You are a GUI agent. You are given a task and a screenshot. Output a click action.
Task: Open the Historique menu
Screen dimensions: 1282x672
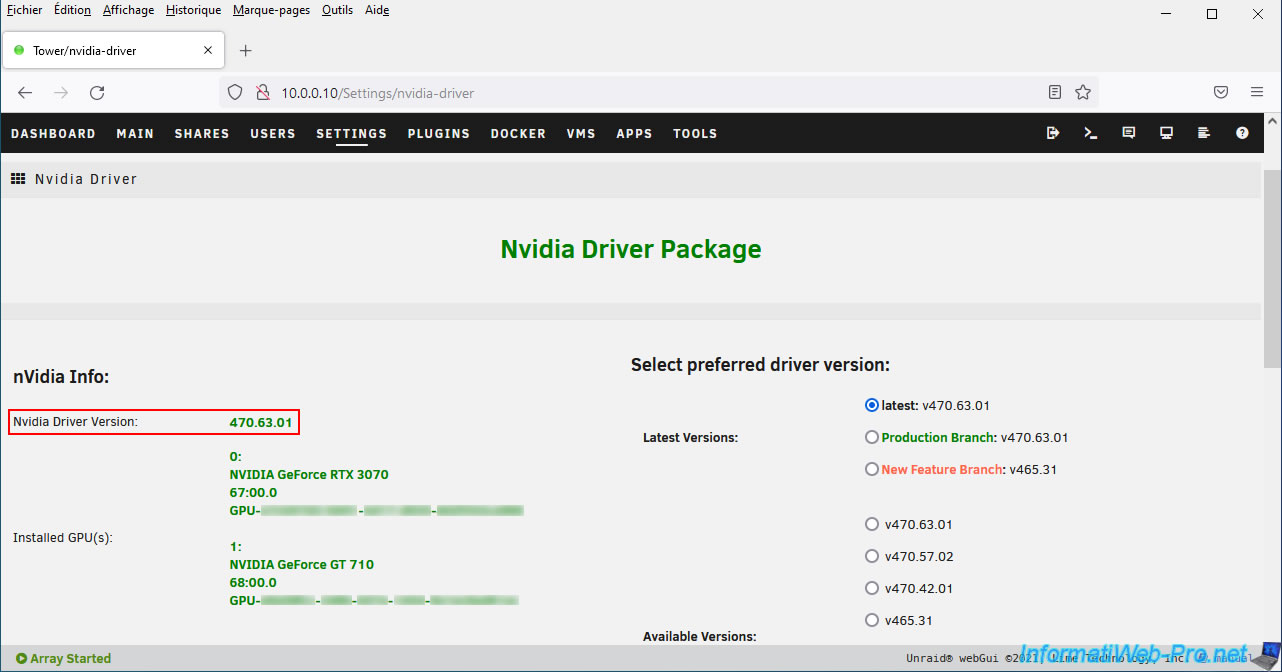pyautogui.click(x=193, y=10)
